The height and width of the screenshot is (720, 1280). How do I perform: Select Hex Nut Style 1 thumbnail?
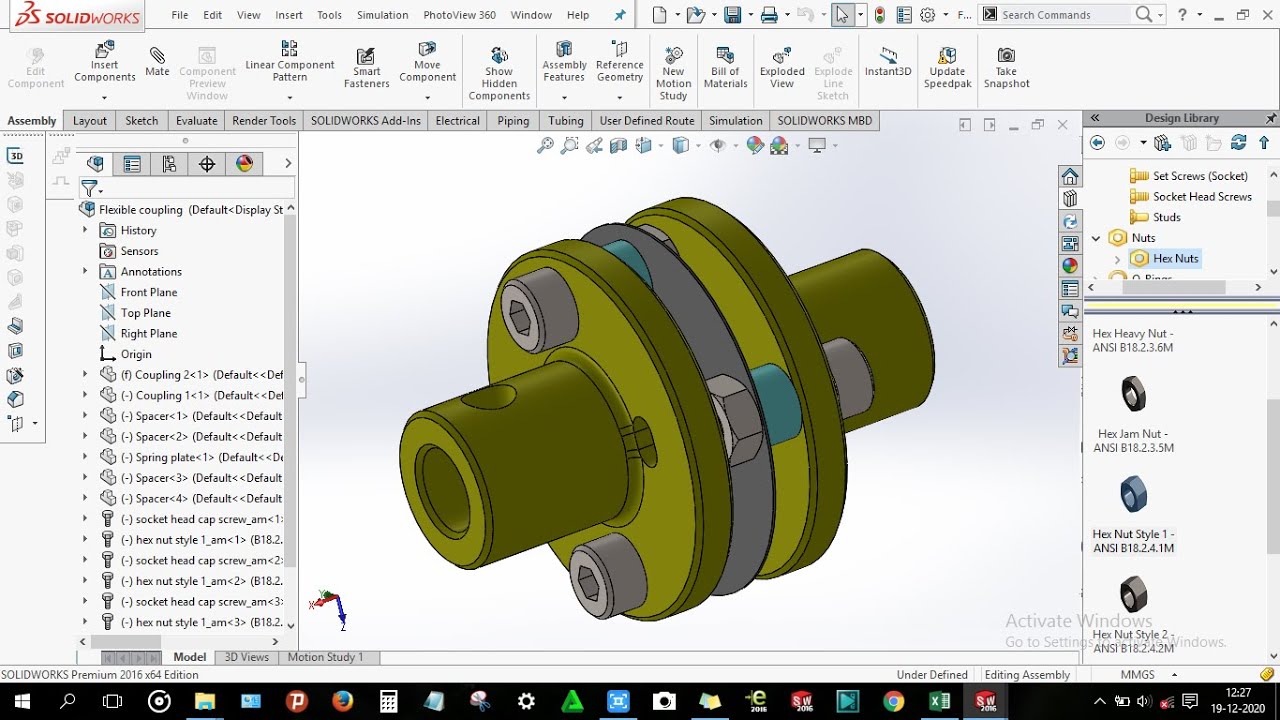click(1133, 494)
